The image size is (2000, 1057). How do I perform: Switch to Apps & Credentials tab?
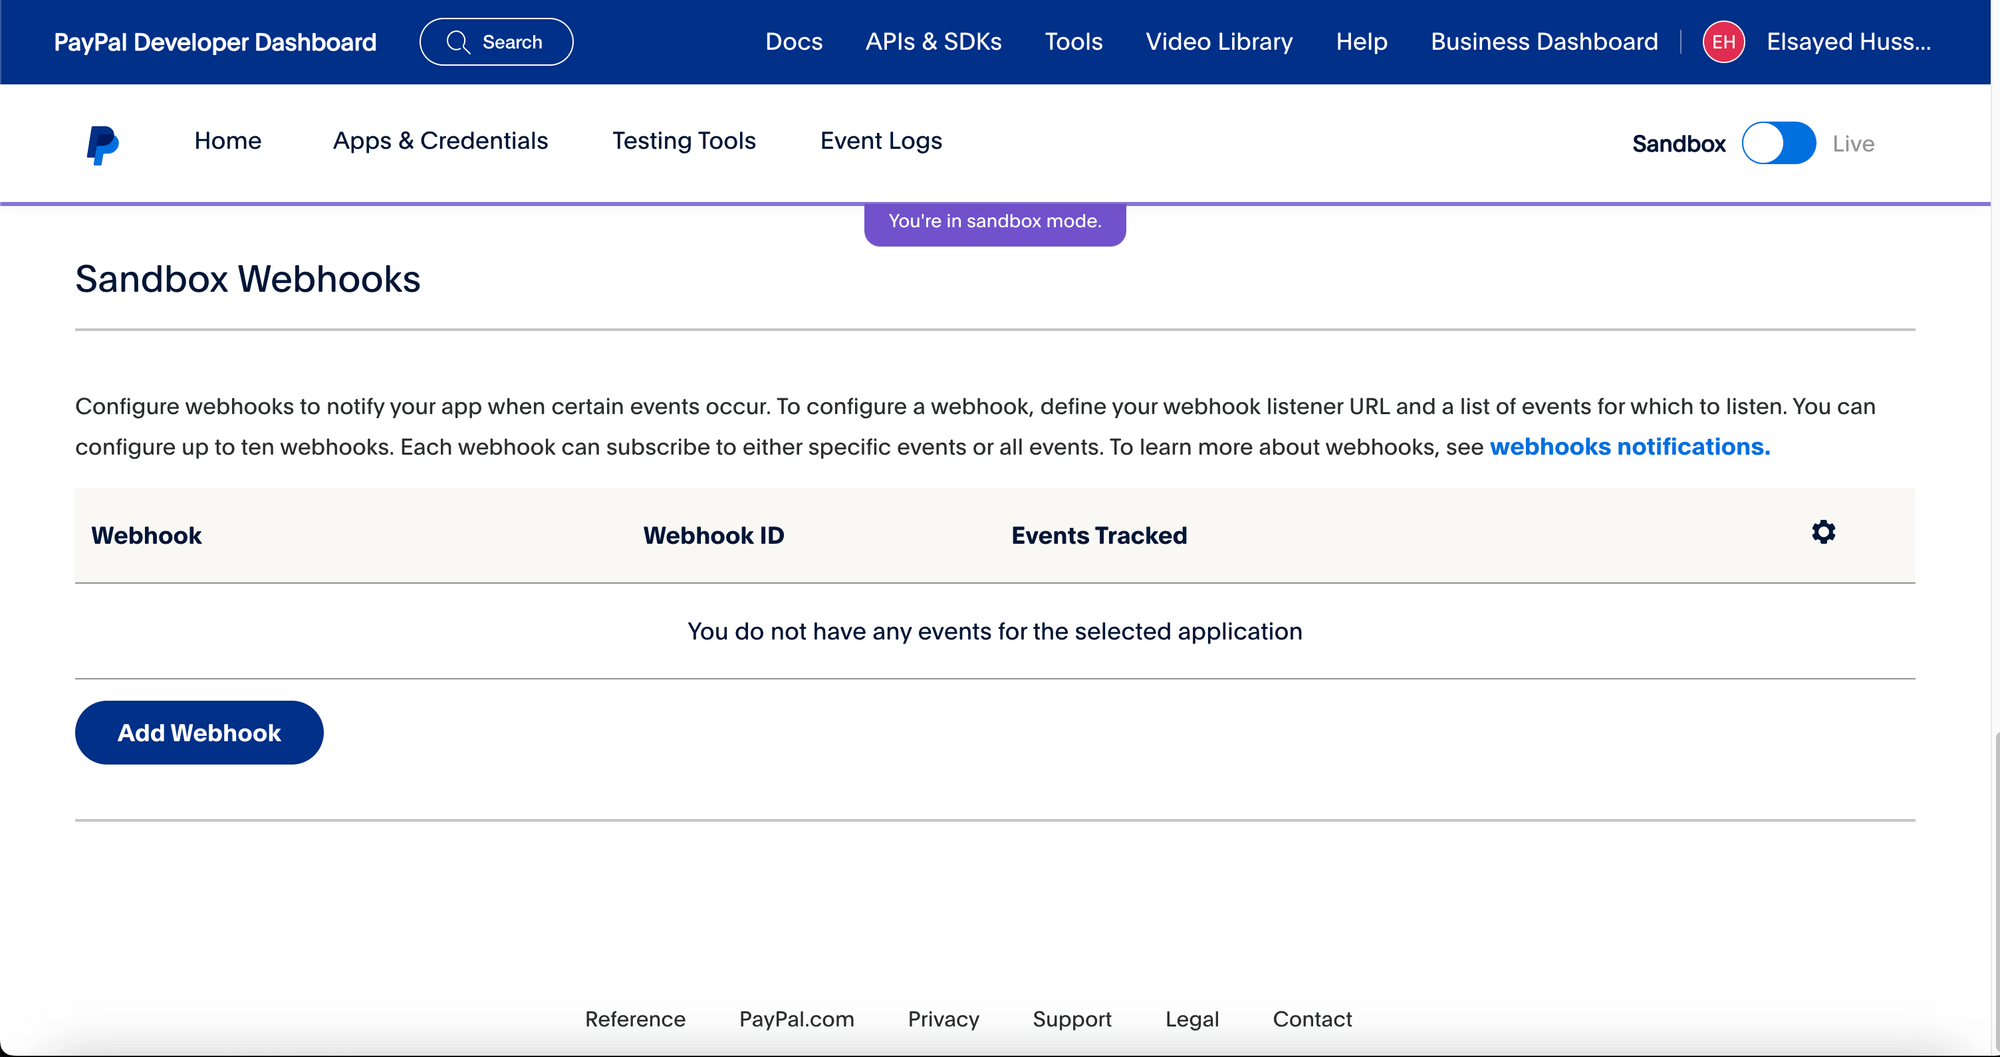440,141
